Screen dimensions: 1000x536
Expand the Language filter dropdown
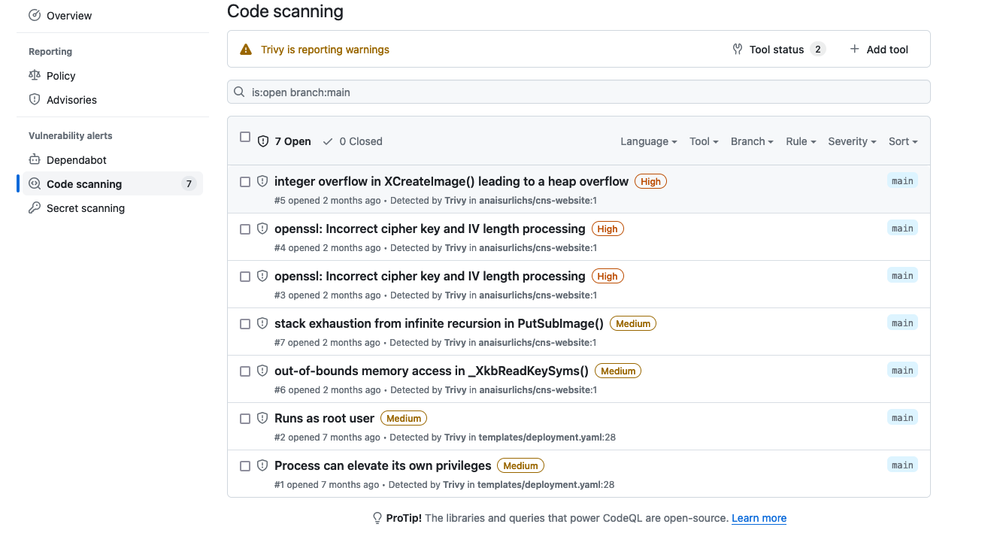648,142
